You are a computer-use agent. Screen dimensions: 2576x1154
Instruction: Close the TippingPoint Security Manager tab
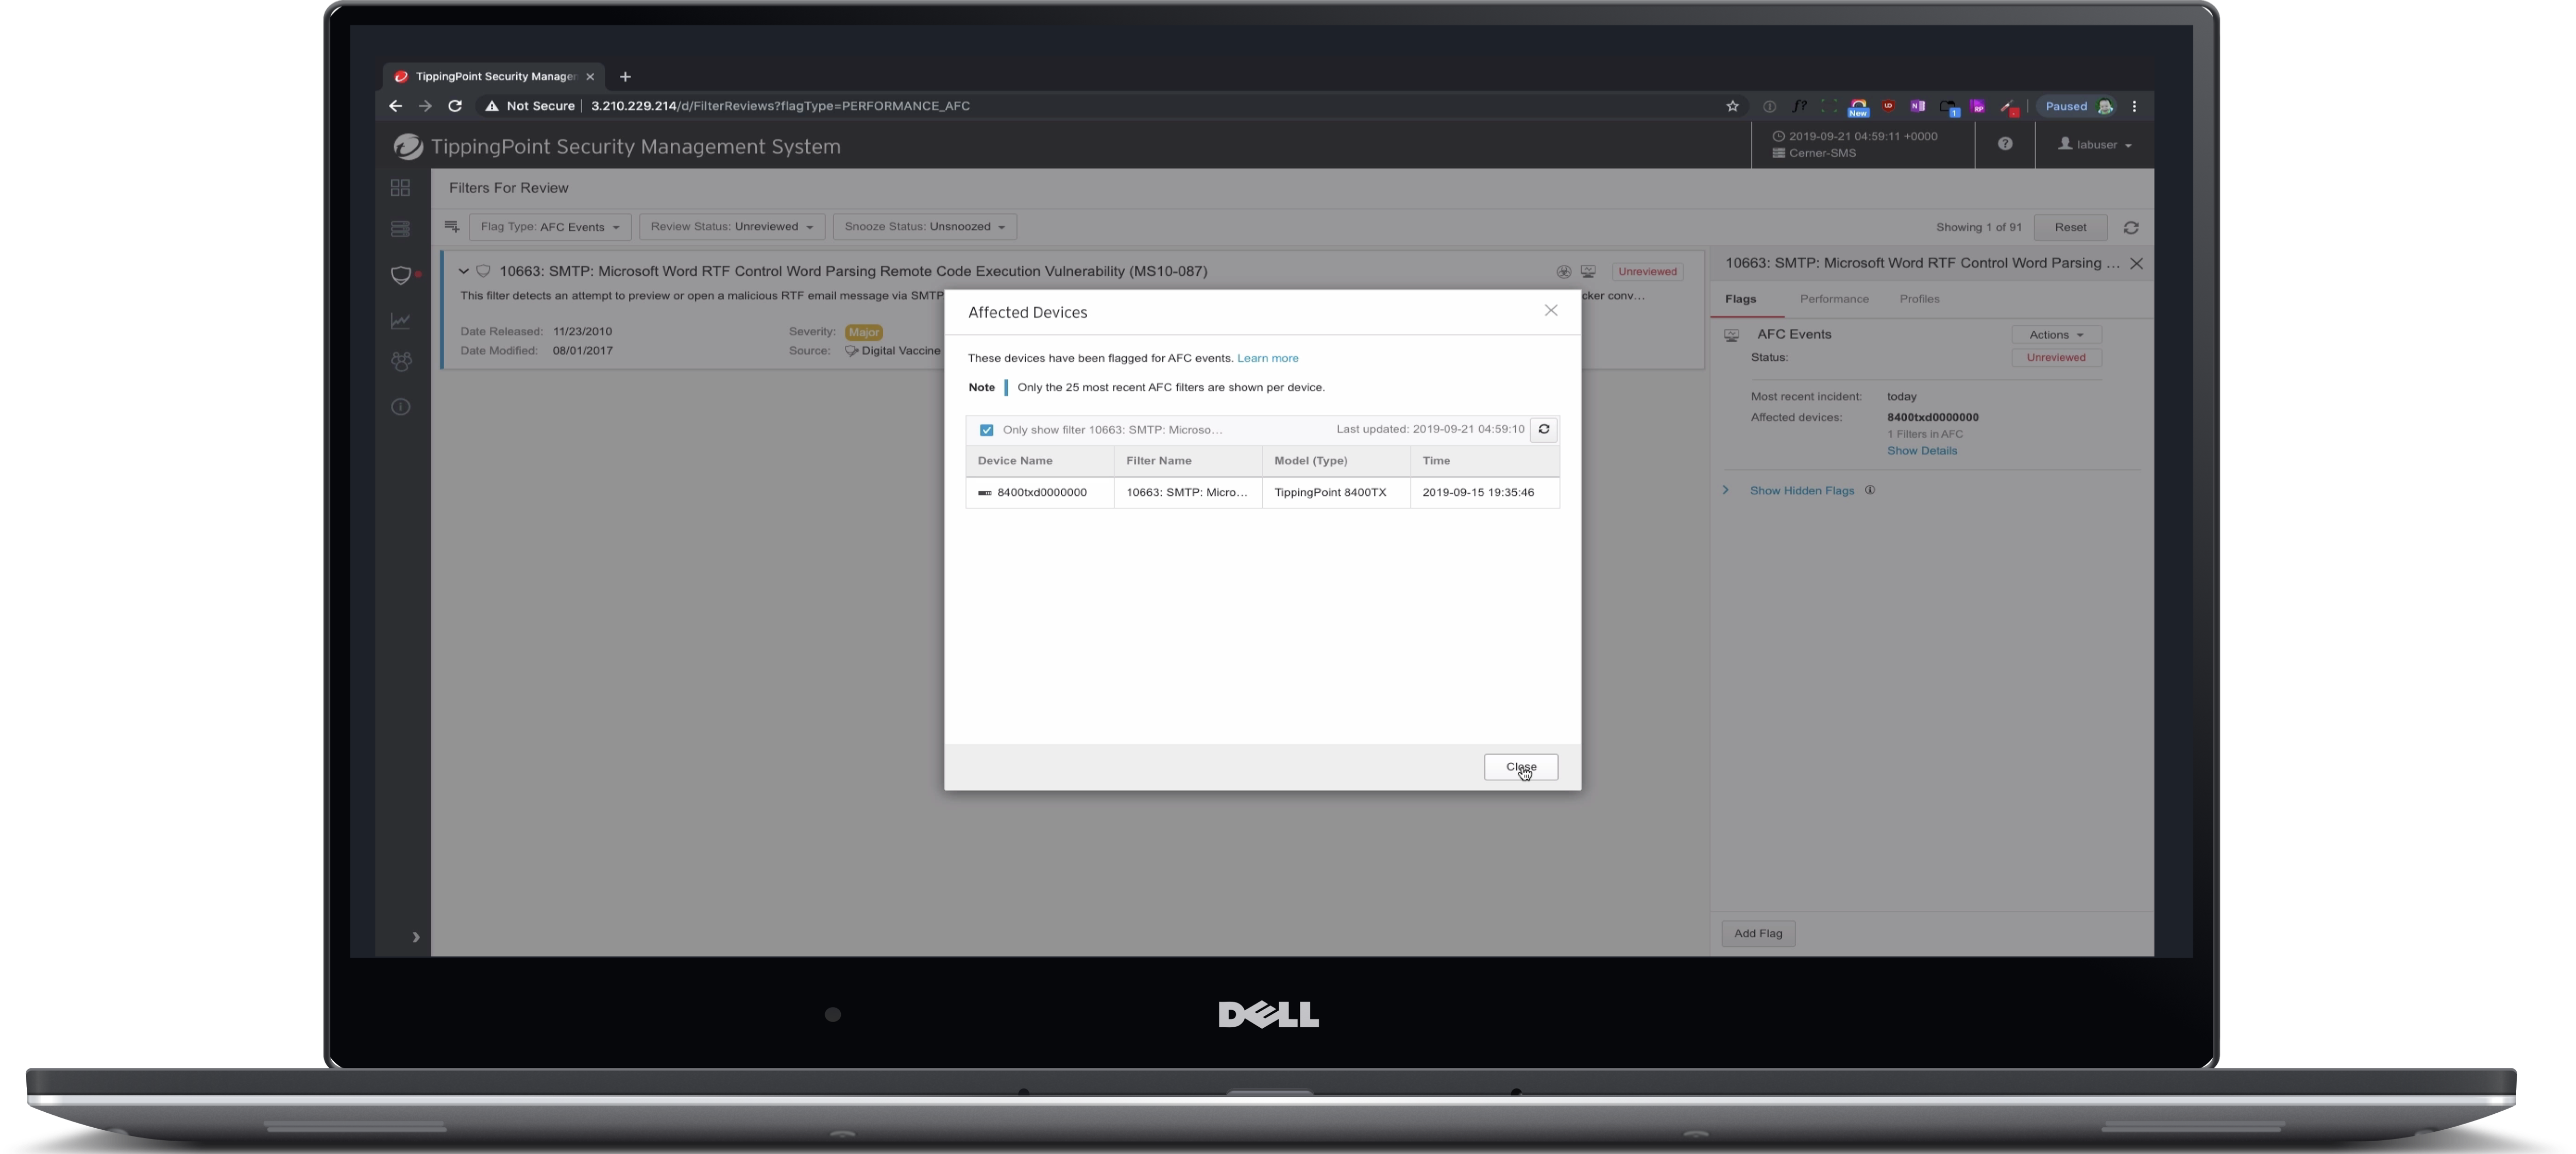[590, 77]
